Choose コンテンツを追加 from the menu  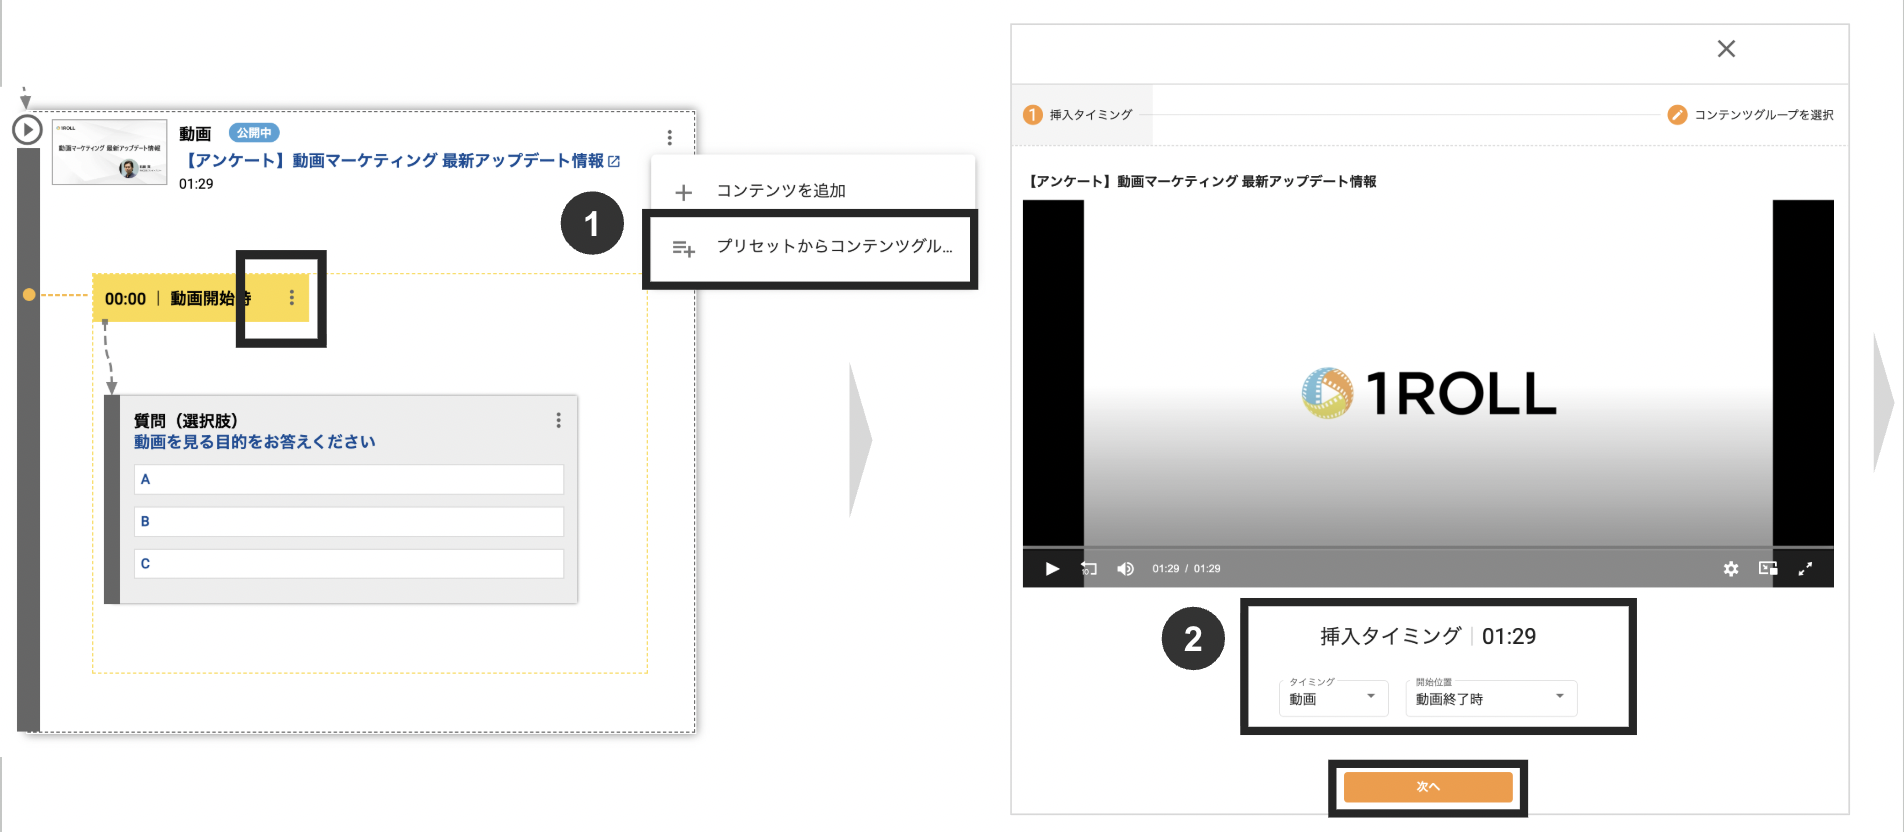click(812, 191)
